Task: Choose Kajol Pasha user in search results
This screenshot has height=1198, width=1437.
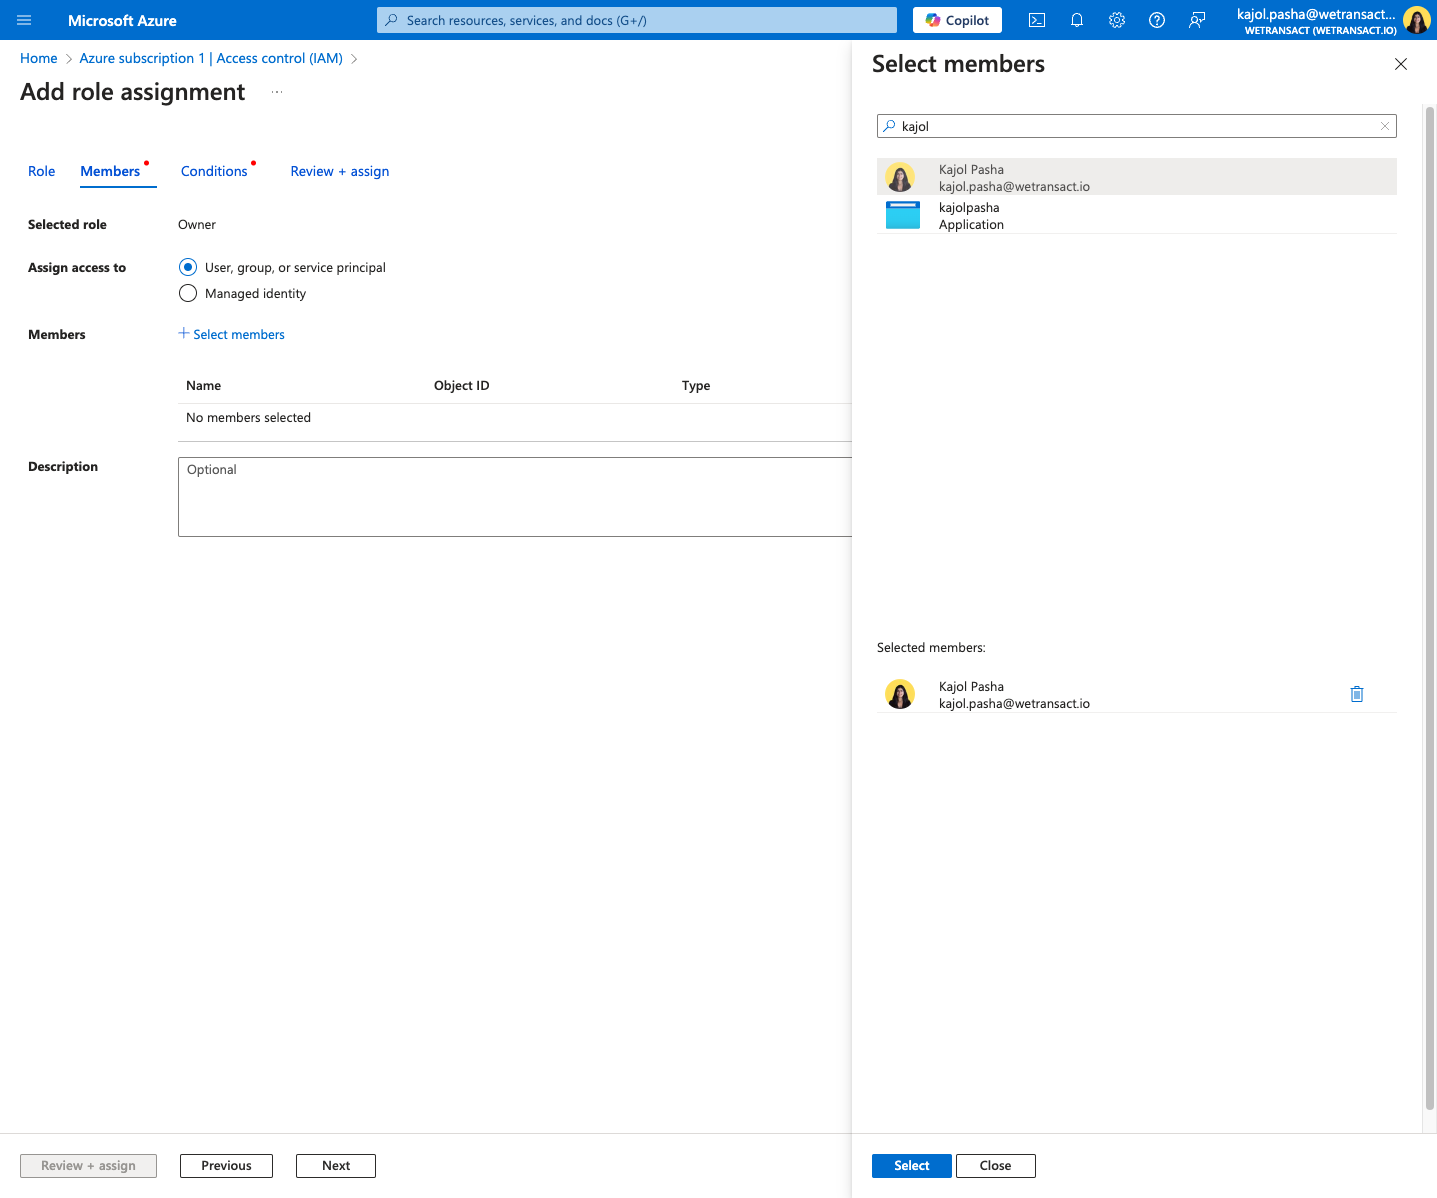Action: pyautogui.click(x=1137, y=177)
